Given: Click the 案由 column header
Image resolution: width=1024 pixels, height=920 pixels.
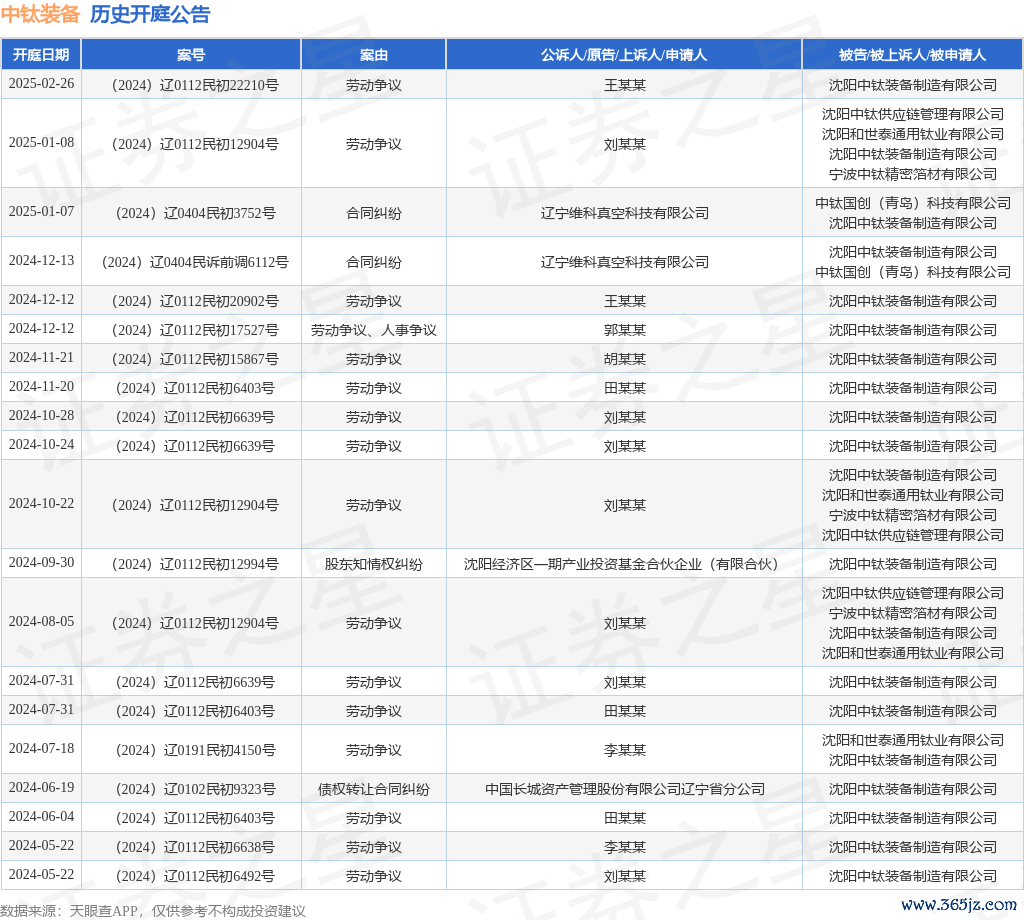Looking at the screenshot, I should pyautogui.click(x=374, y=55).
